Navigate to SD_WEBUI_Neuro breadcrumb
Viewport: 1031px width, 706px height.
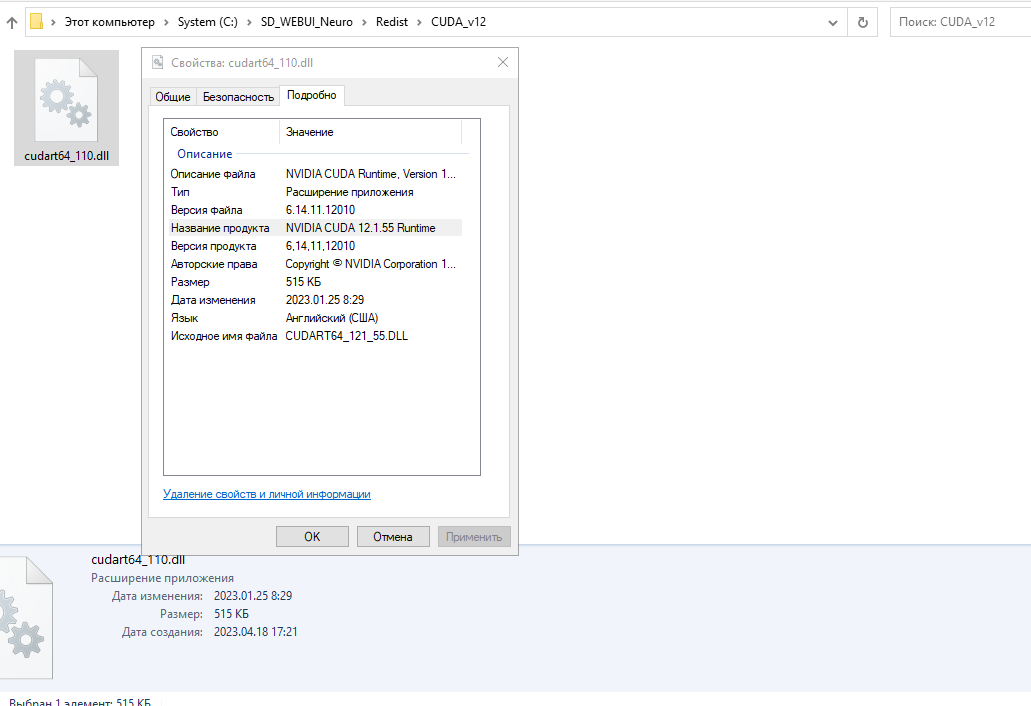(306, 22)
